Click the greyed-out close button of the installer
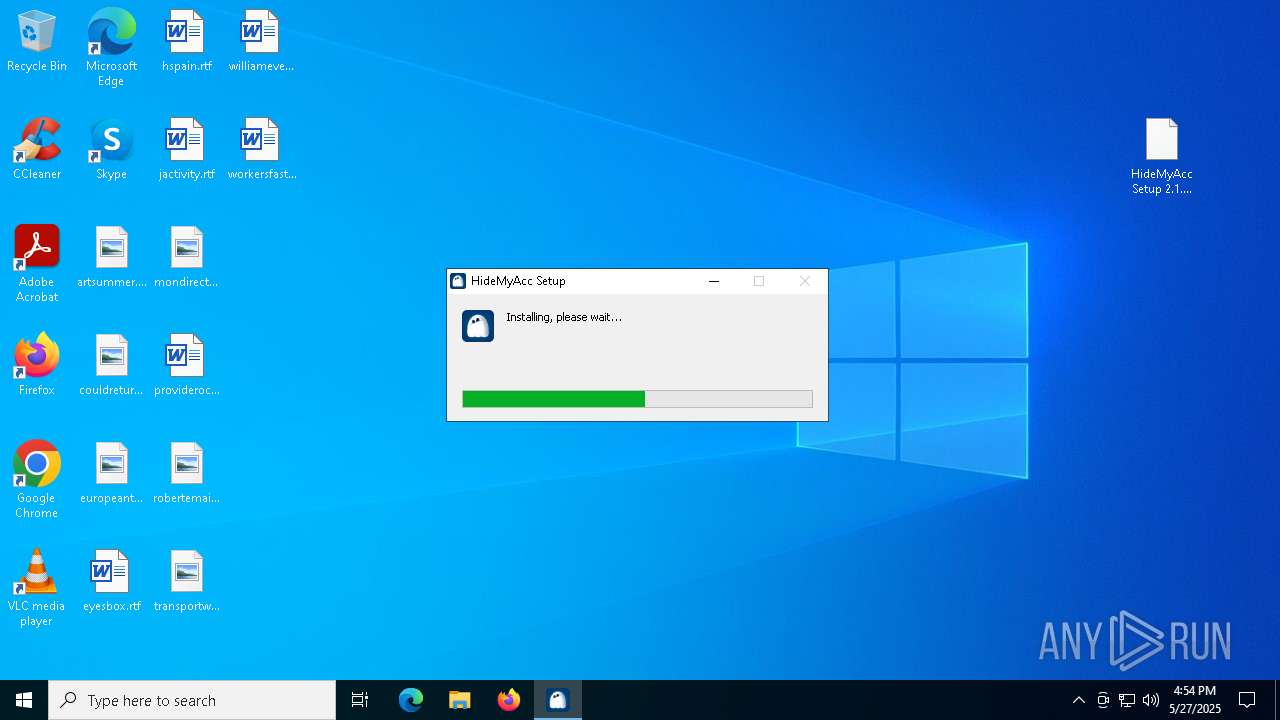The width and height of the screenshot is (1280, 720). point(805,281)
